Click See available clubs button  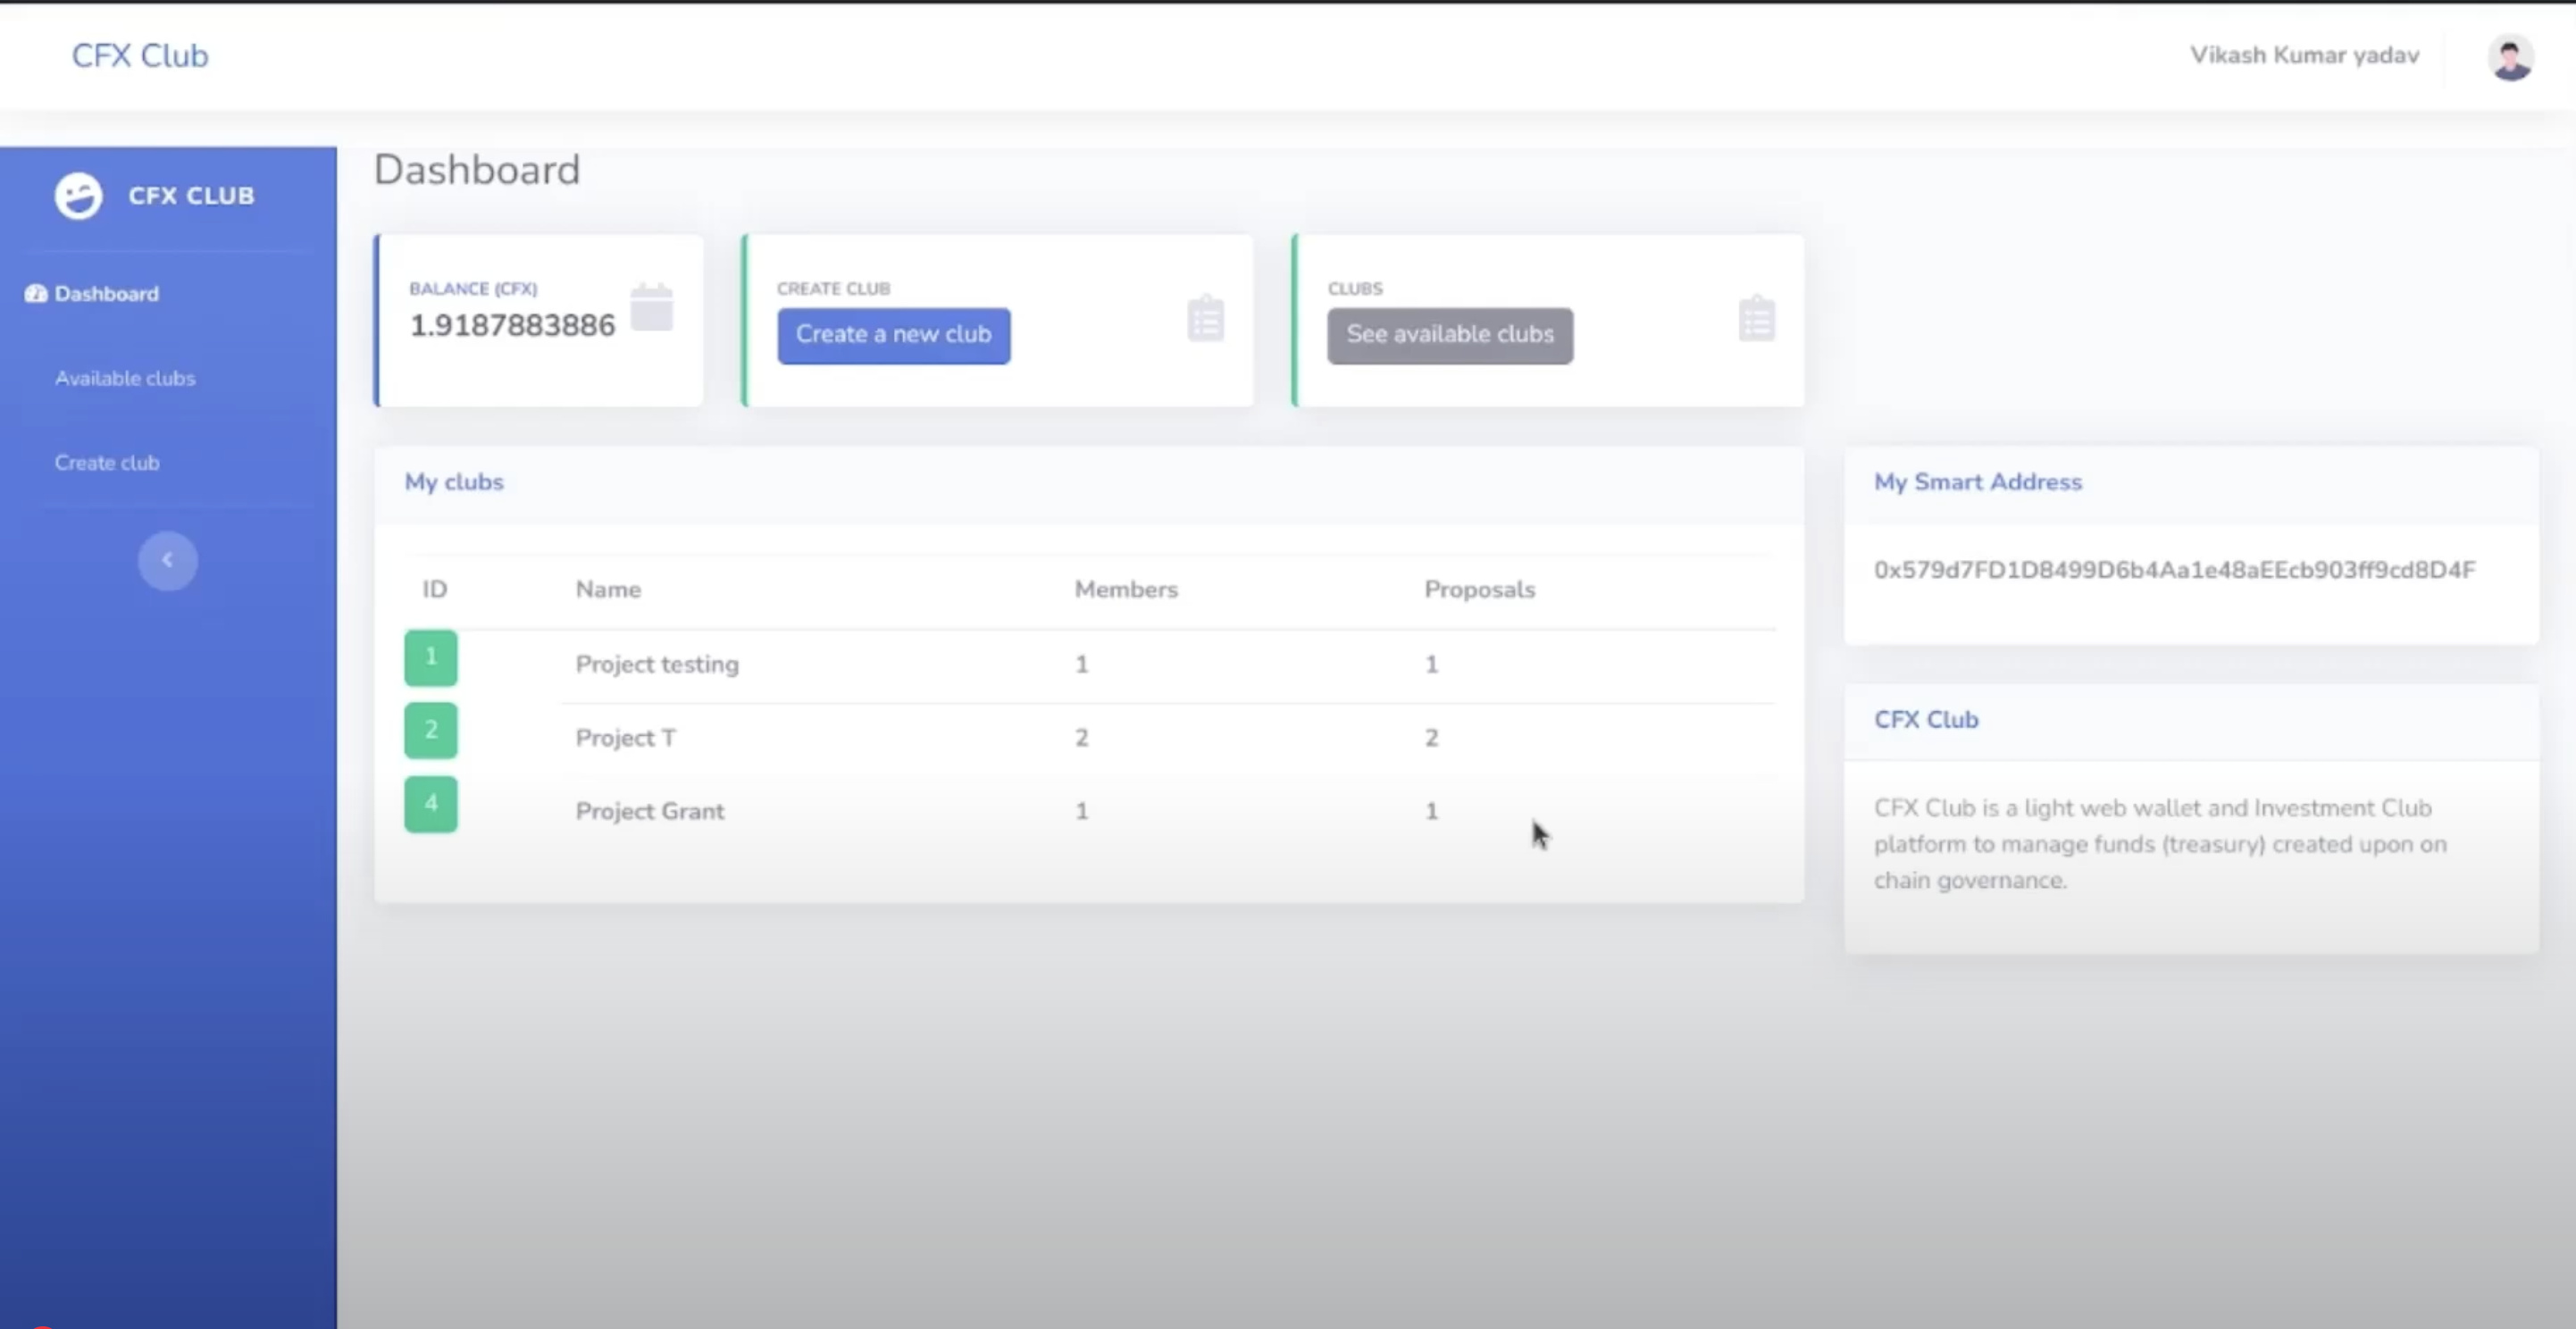coord(1450,335)
